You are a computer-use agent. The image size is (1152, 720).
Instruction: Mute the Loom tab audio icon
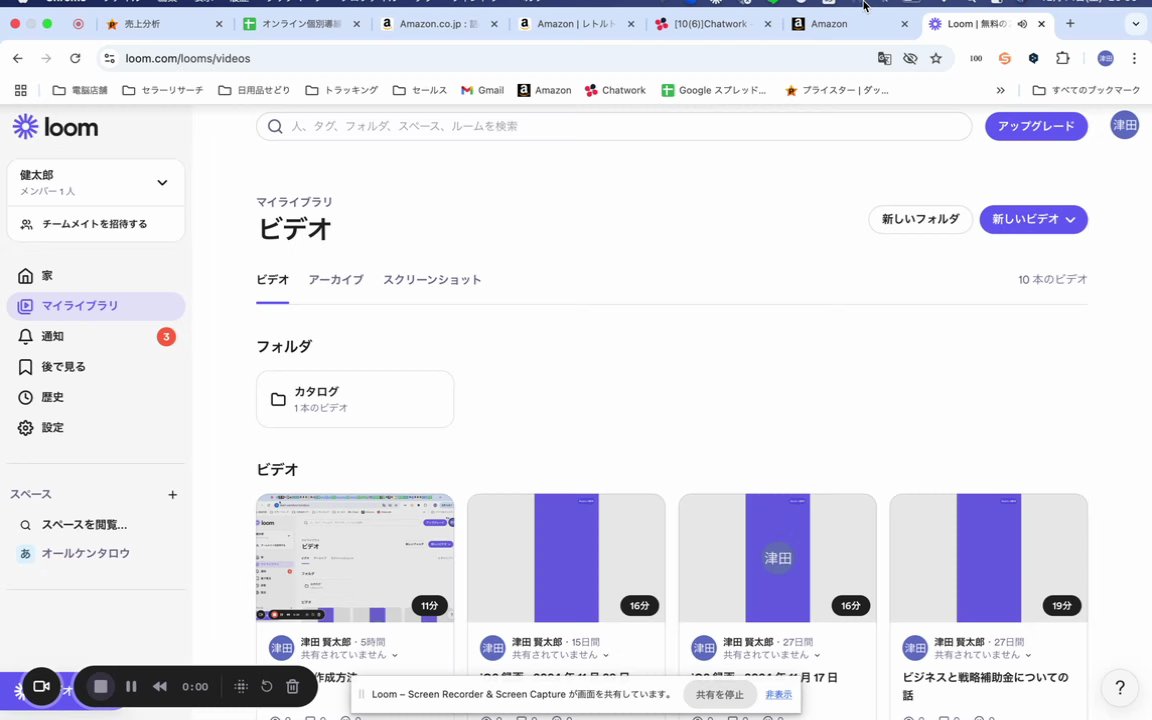(x=1022, y=24)
